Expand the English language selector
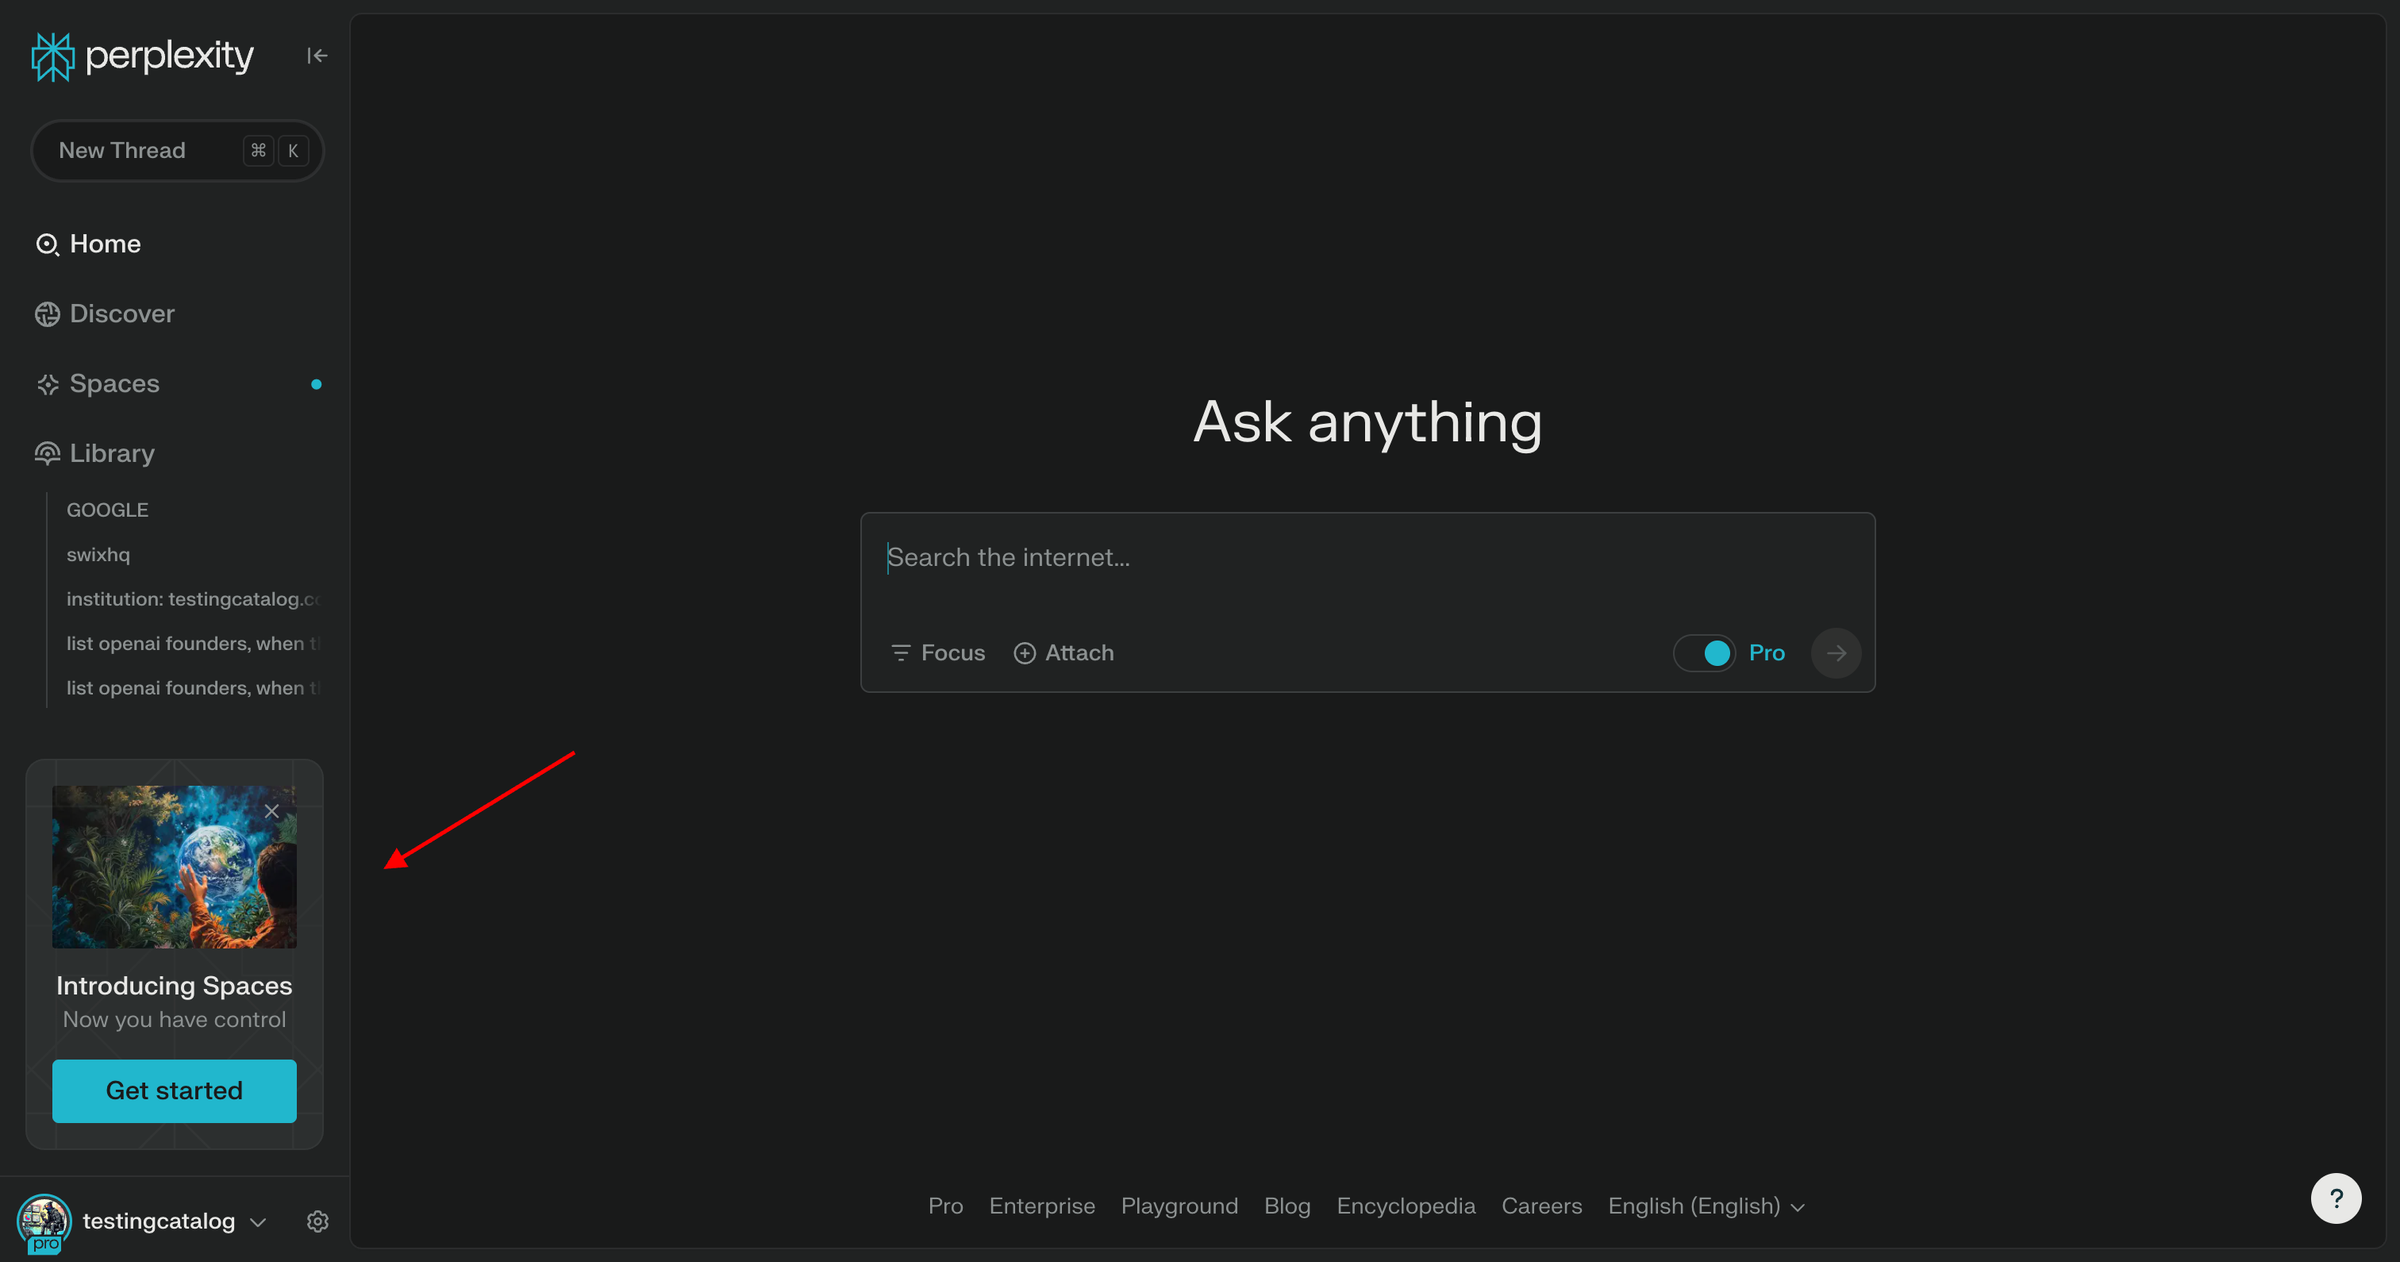 tap(1705, 1206)
